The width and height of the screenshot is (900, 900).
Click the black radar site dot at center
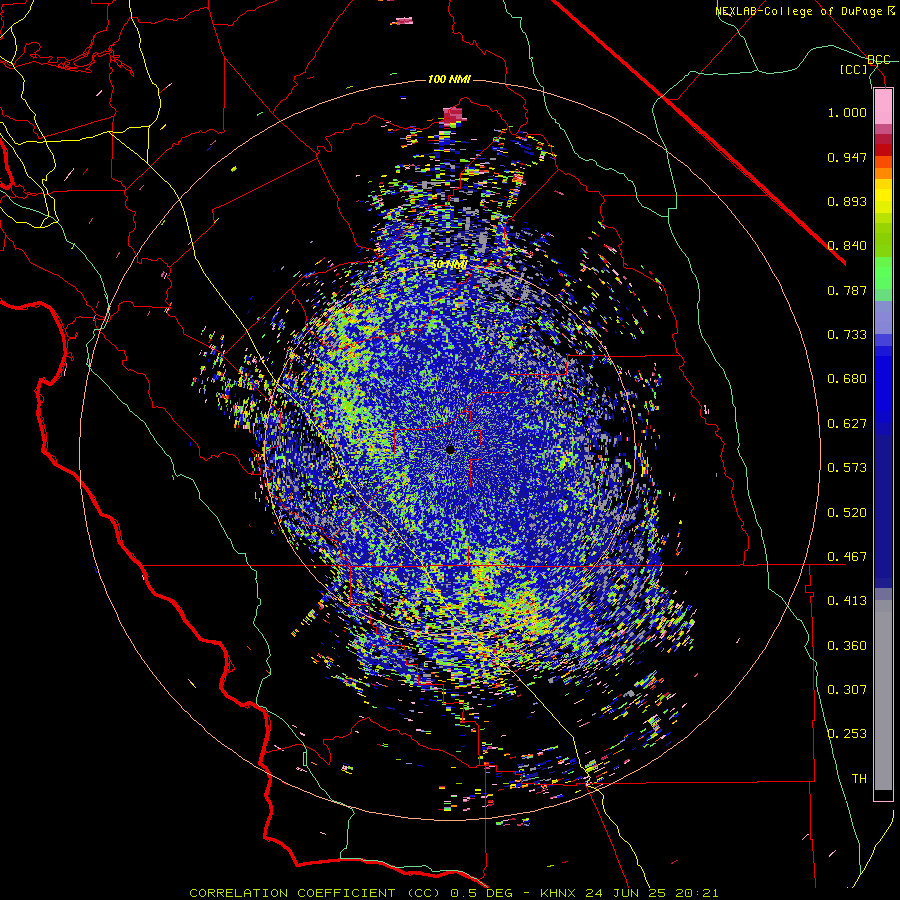tap(451, 450)
